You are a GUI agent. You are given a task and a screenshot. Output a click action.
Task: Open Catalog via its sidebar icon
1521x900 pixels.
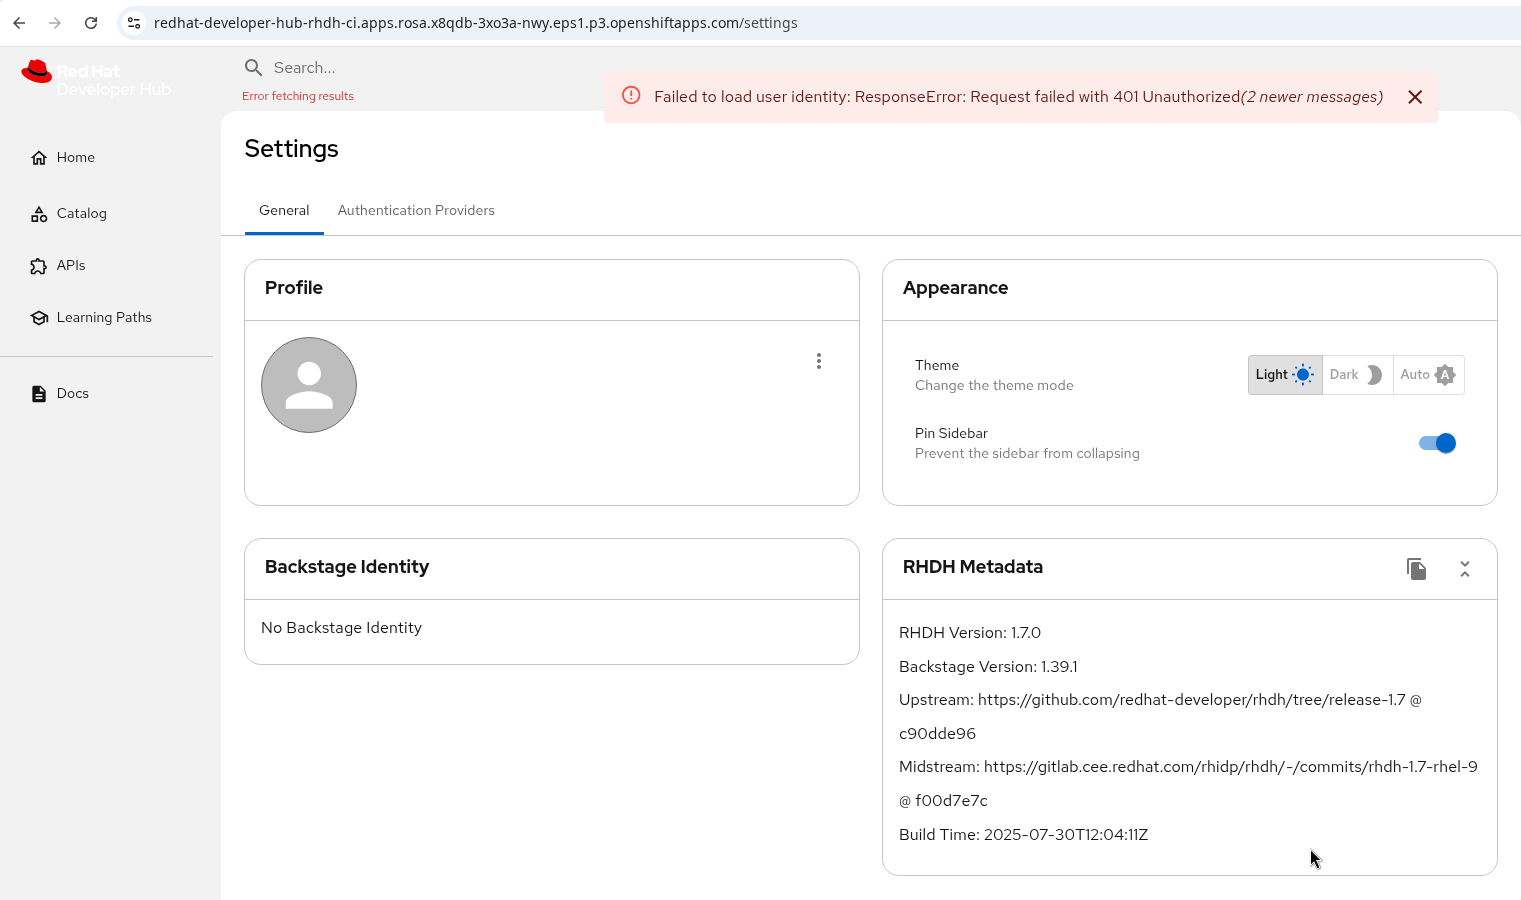39,214
